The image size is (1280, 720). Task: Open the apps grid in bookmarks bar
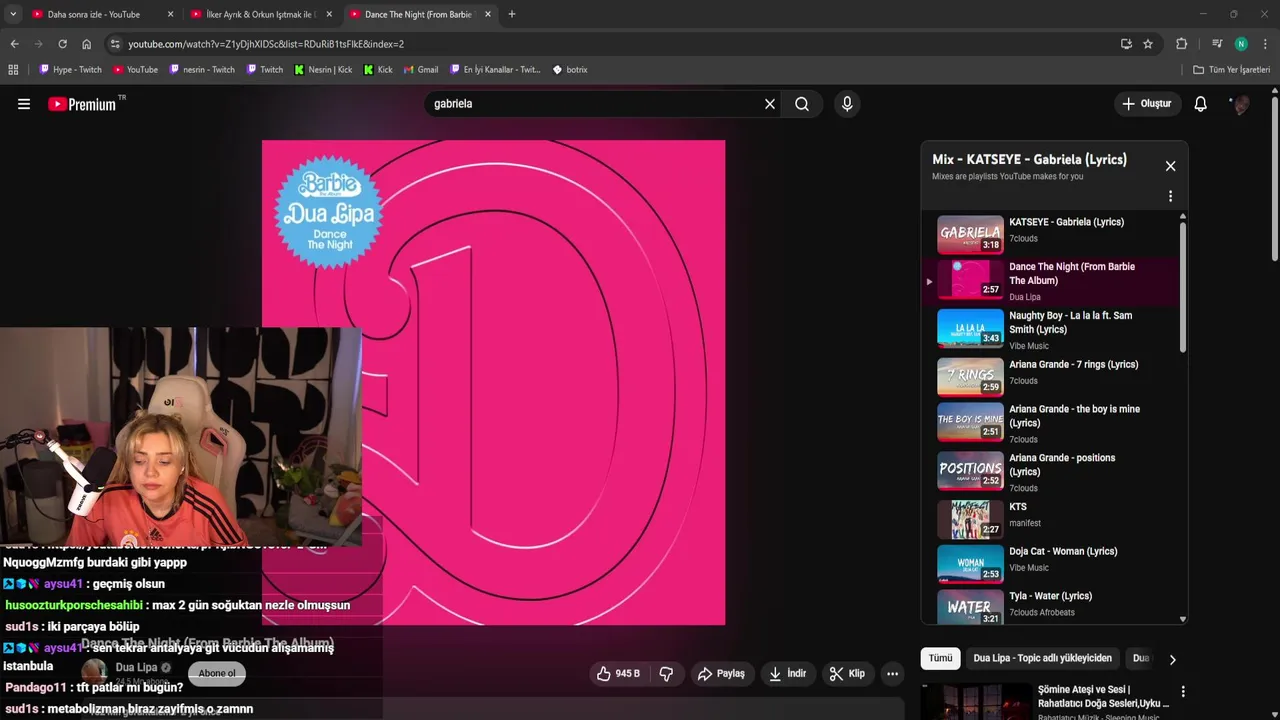[x=13, y=70]
